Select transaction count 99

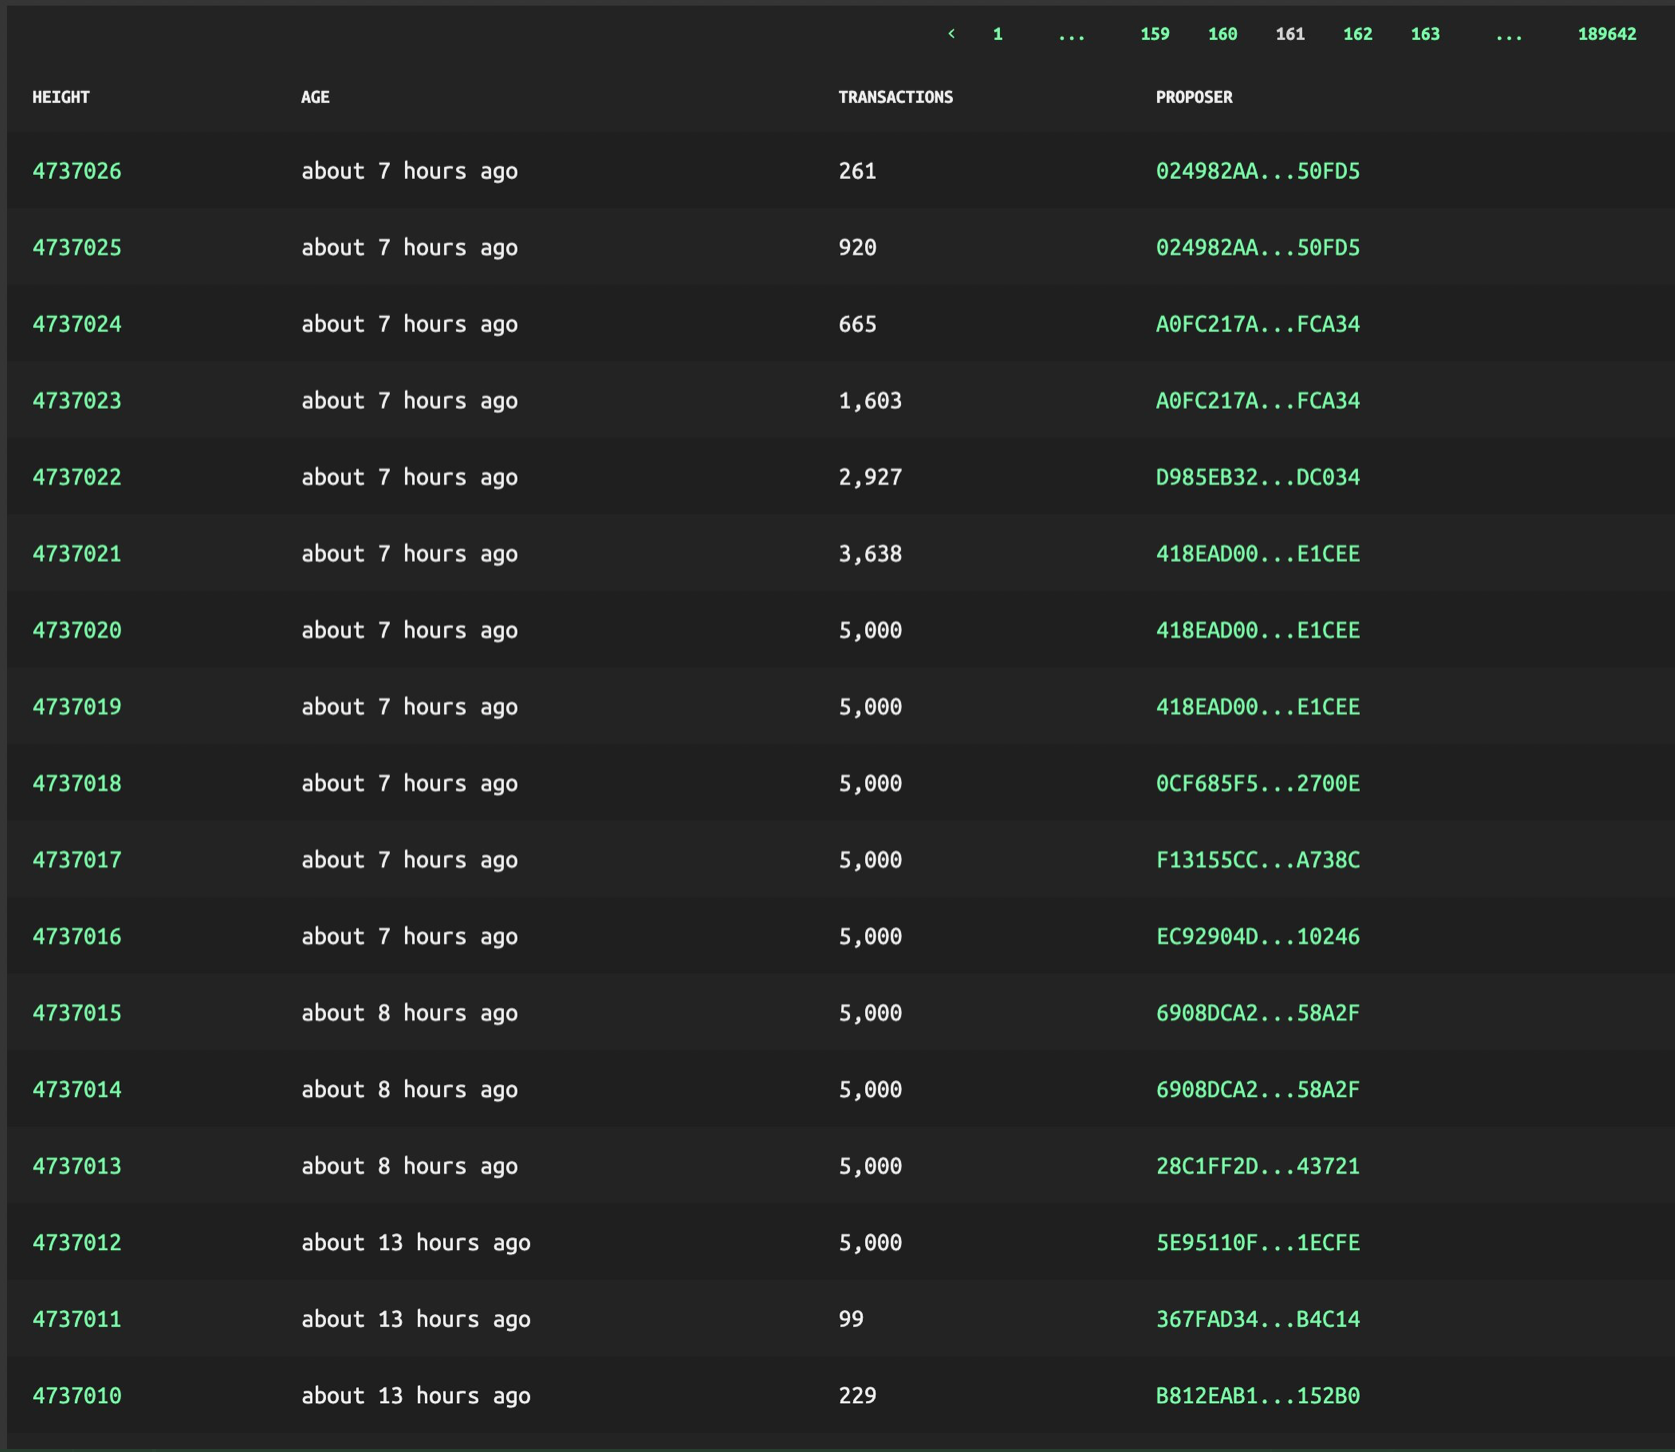pos(851,1319)
